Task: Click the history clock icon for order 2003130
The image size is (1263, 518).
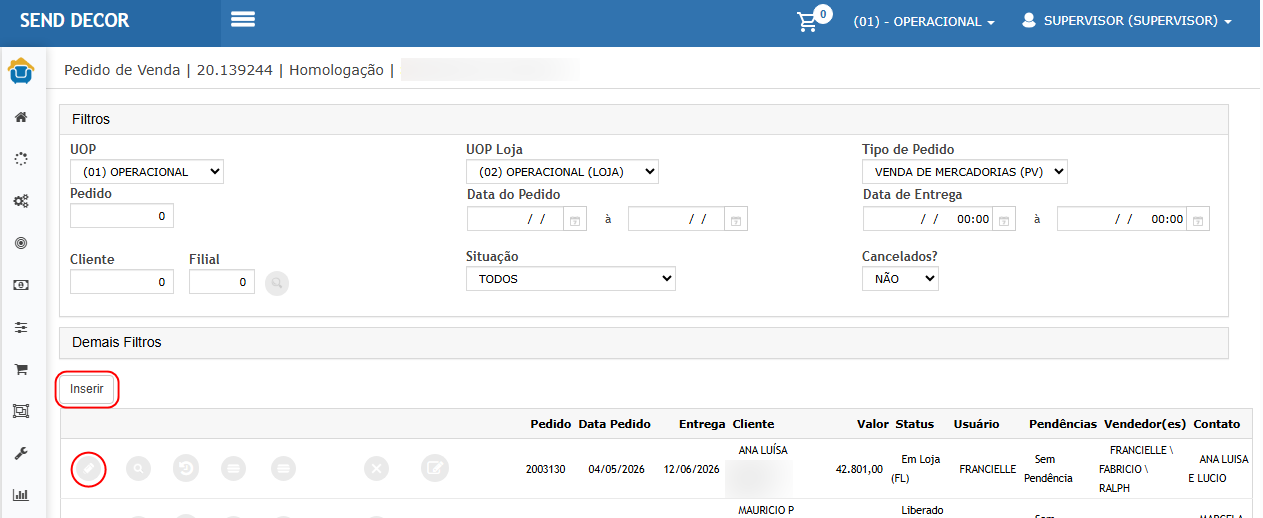Action: click(186, 468)
